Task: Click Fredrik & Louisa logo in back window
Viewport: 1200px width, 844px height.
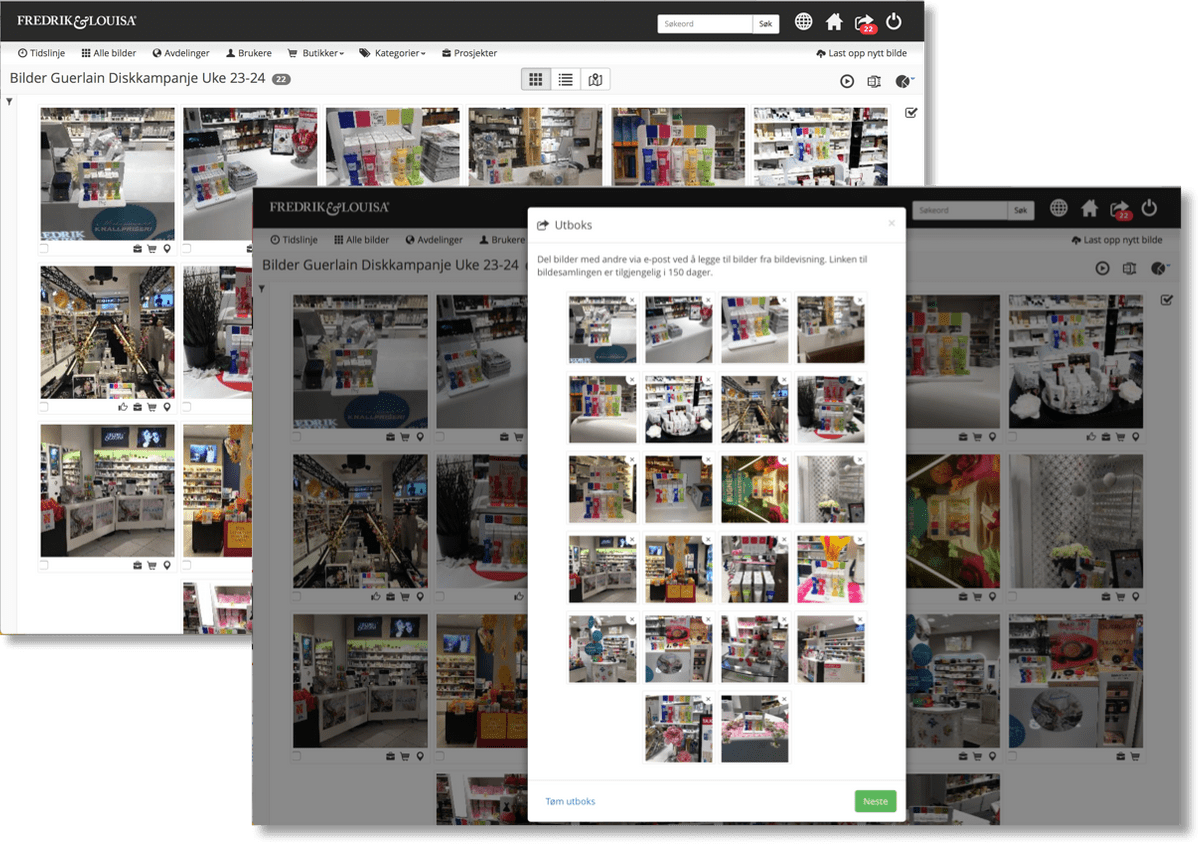Action: coord(76,21)
